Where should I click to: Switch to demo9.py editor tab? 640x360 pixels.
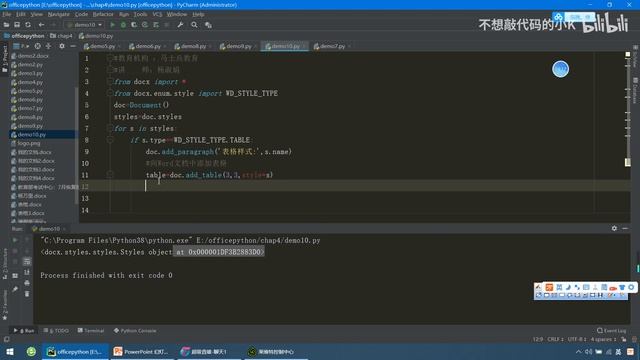coord(238,46)
